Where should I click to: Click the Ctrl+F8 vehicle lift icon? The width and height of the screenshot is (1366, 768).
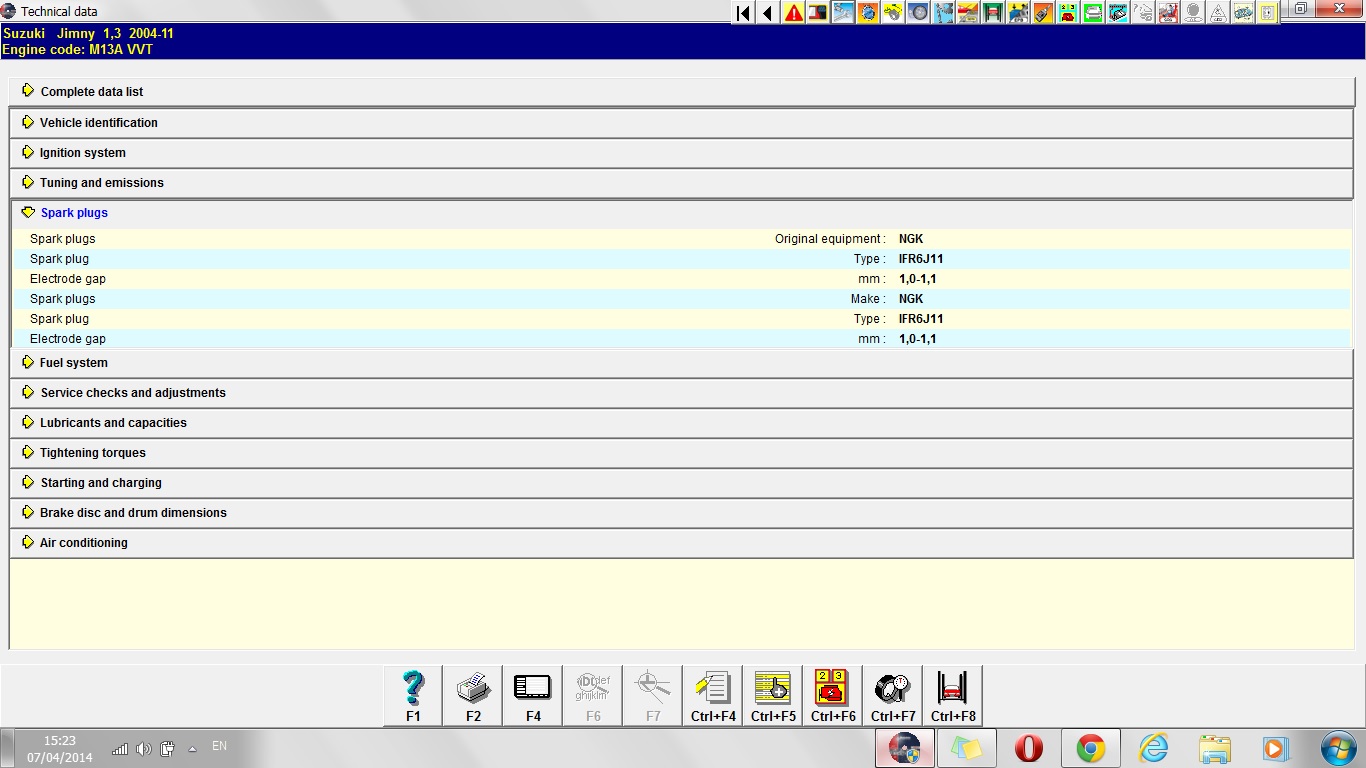(952, 695)
